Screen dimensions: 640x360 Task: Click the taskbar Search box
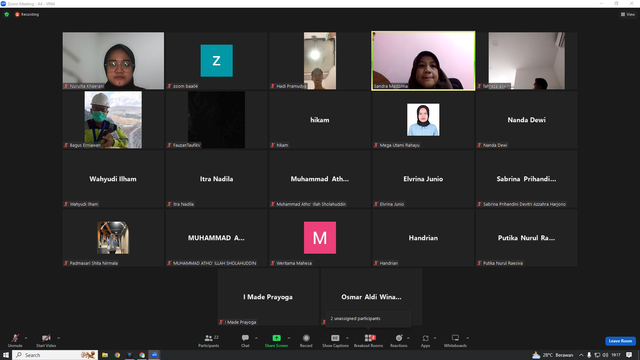pos(55,355)
